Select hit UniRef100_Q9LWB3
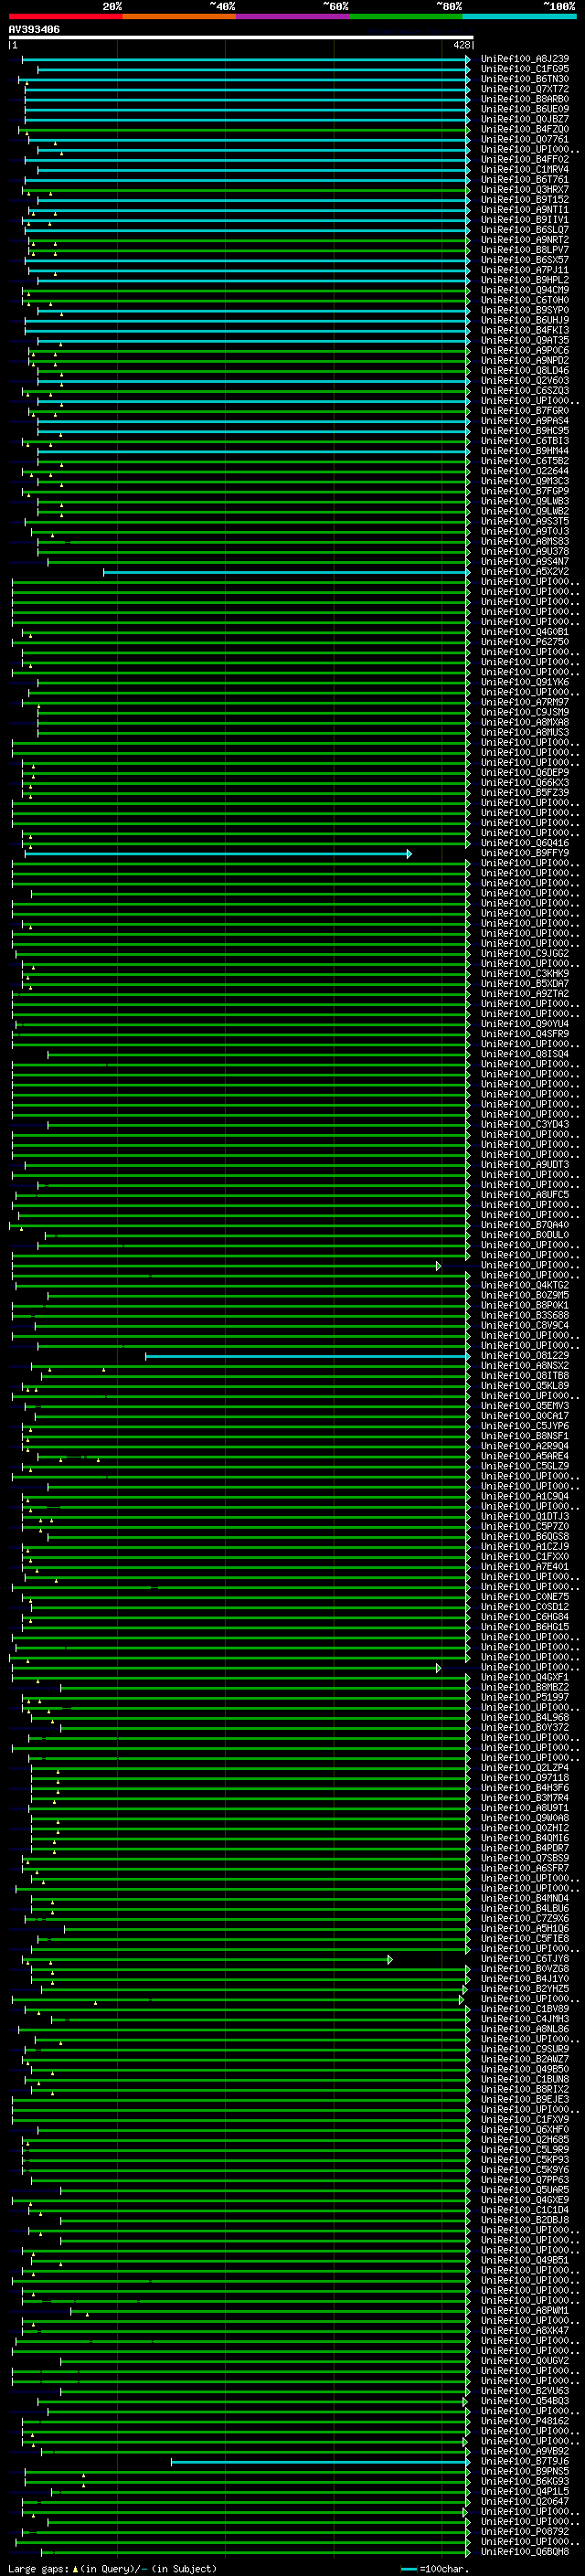The width and height of the screenshot is (585, 2576). coord(525,501)
